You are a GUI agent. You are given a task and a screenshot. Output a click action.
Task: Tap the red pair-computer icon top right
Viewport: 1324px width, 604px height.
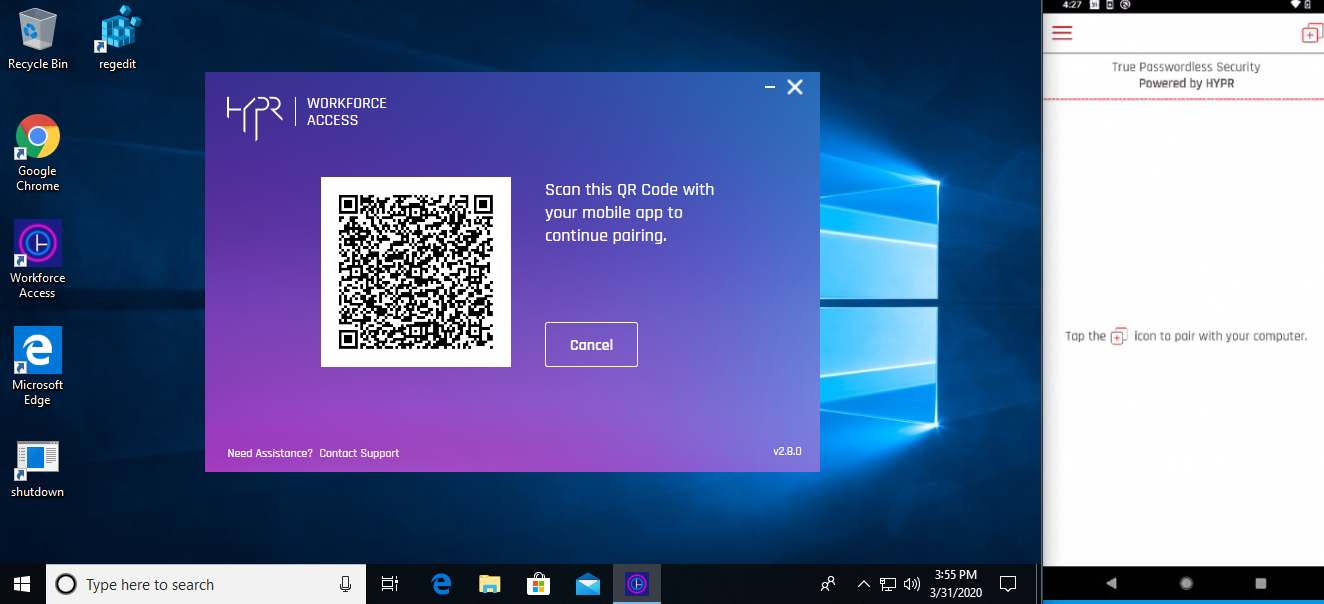point(1311,34)
